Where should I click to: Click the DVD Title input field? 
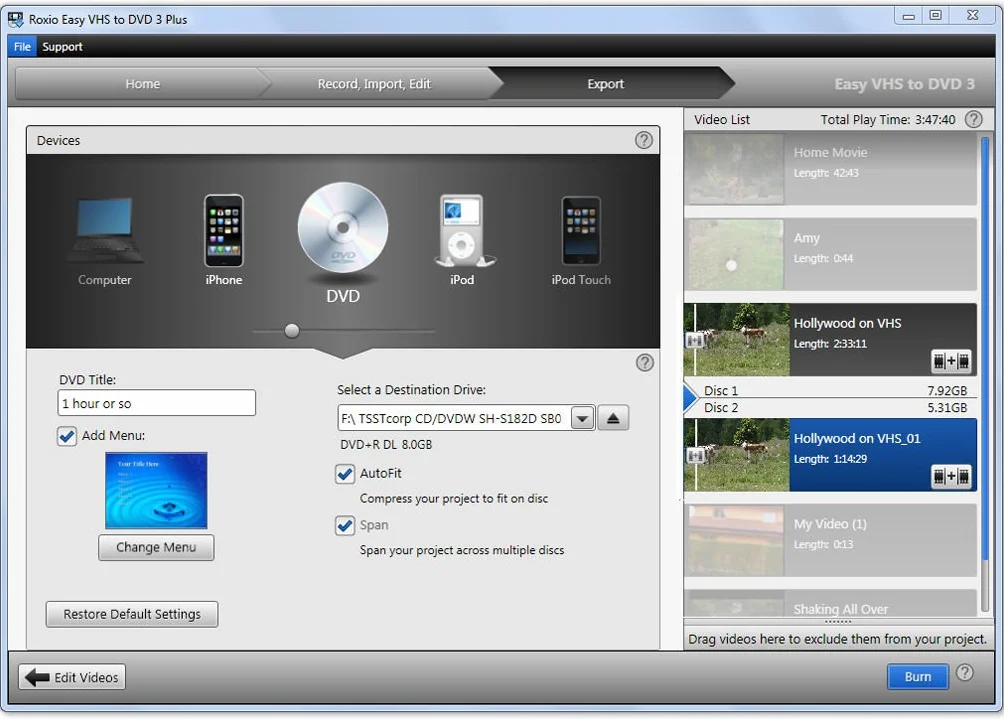click(156, 403)
